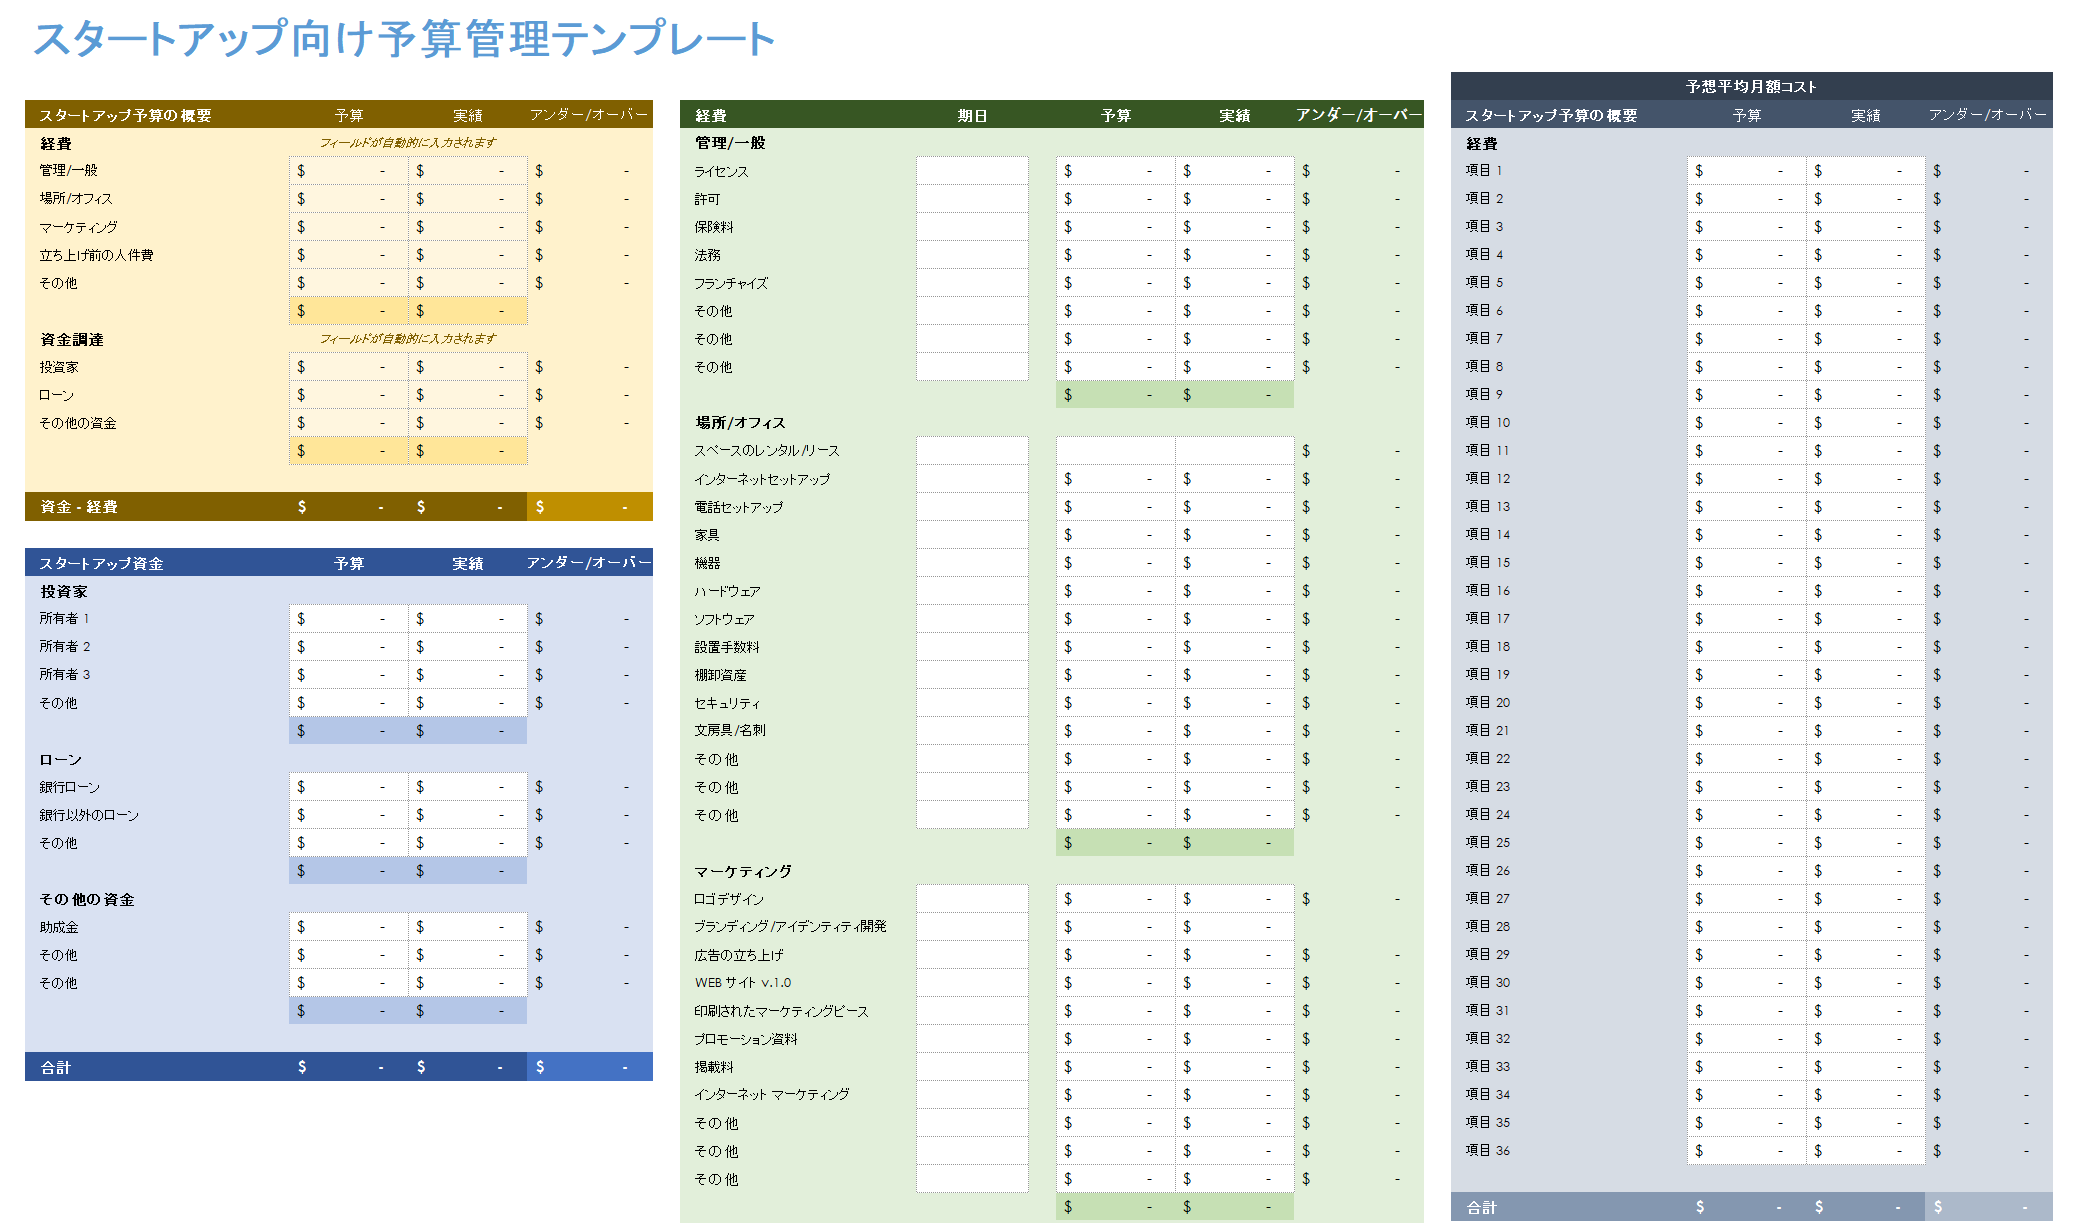Click the 期日 column header
The image size is (2080, 1223).
pos(972,116)
